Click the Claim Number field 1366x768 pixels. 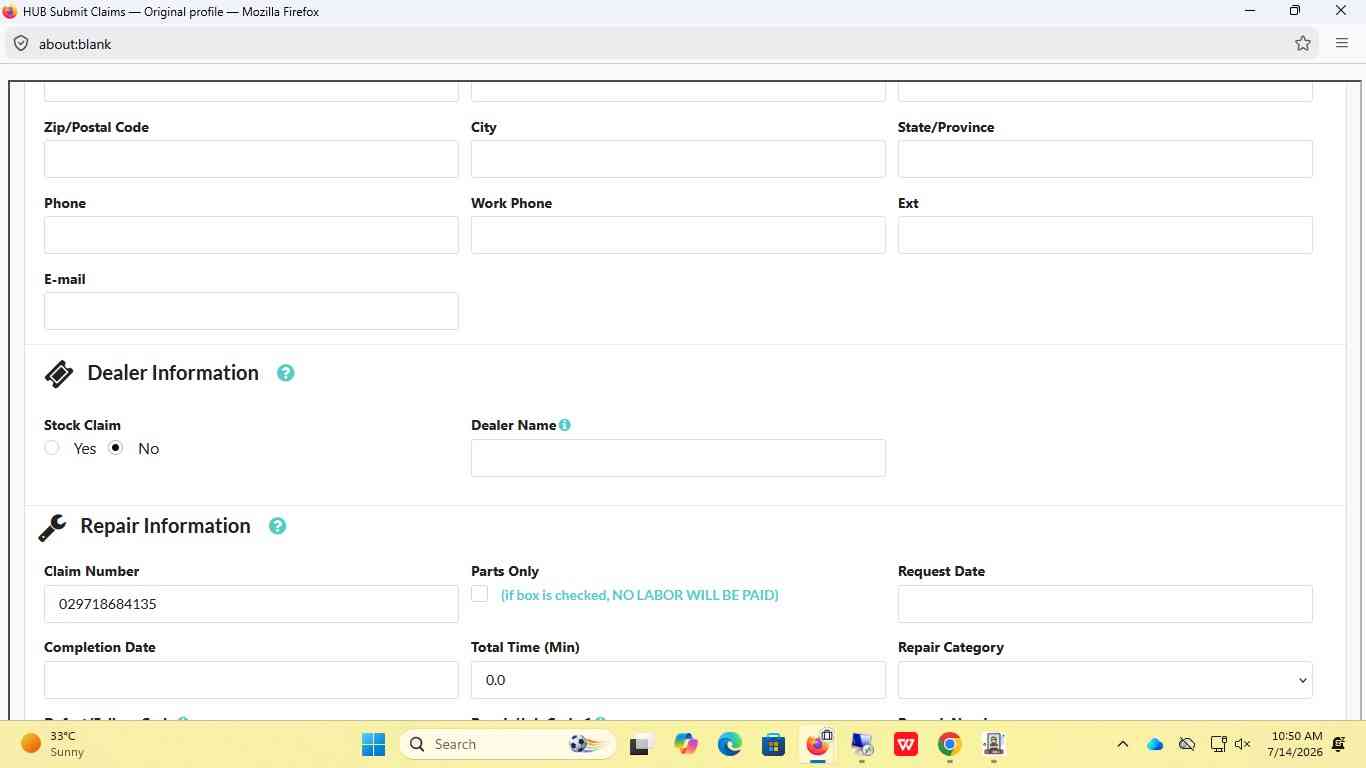click(x=251, y=604)
